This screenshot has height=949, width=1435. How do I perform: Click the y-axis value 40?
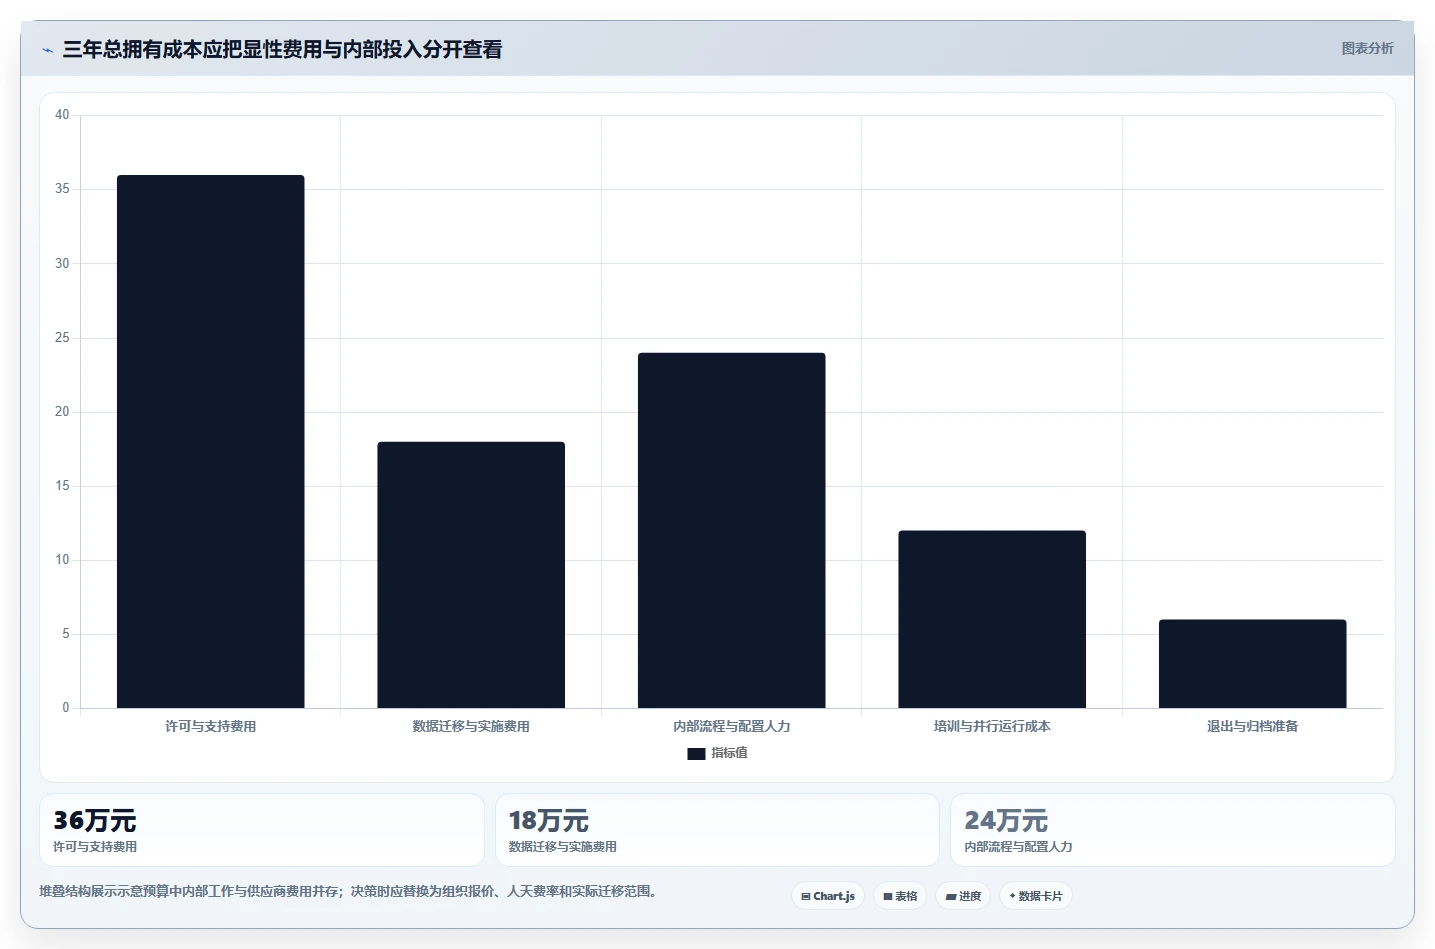[62, 115]
